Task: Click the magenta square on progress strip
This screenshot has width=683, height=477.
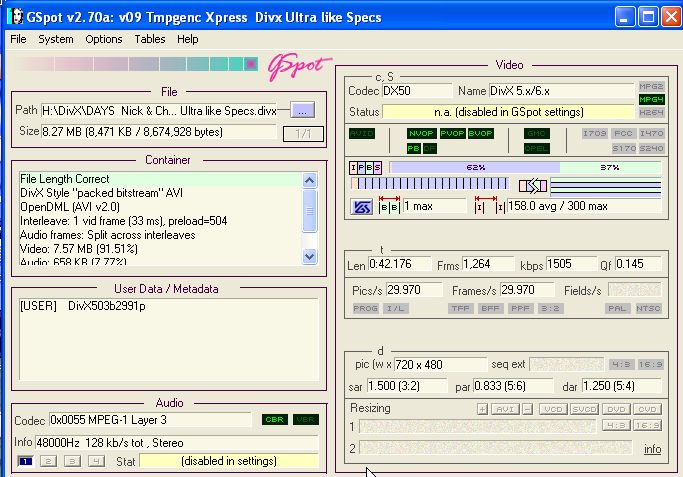Action: [x=251, y=64]
